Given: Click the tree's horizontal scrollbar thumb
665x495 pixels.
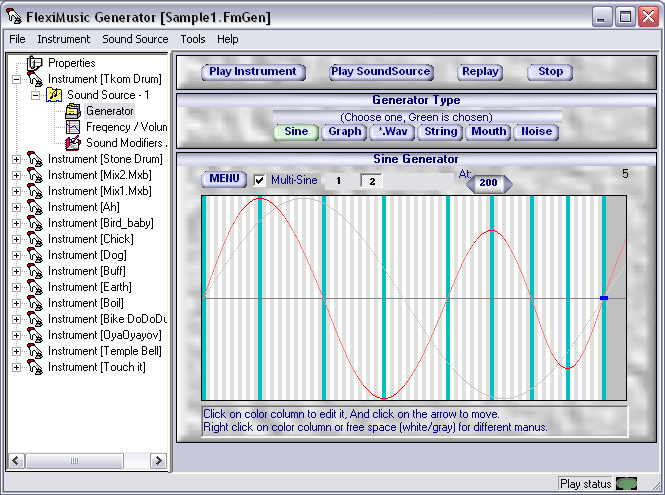Looking at the screenshot, I should [75, 461].
